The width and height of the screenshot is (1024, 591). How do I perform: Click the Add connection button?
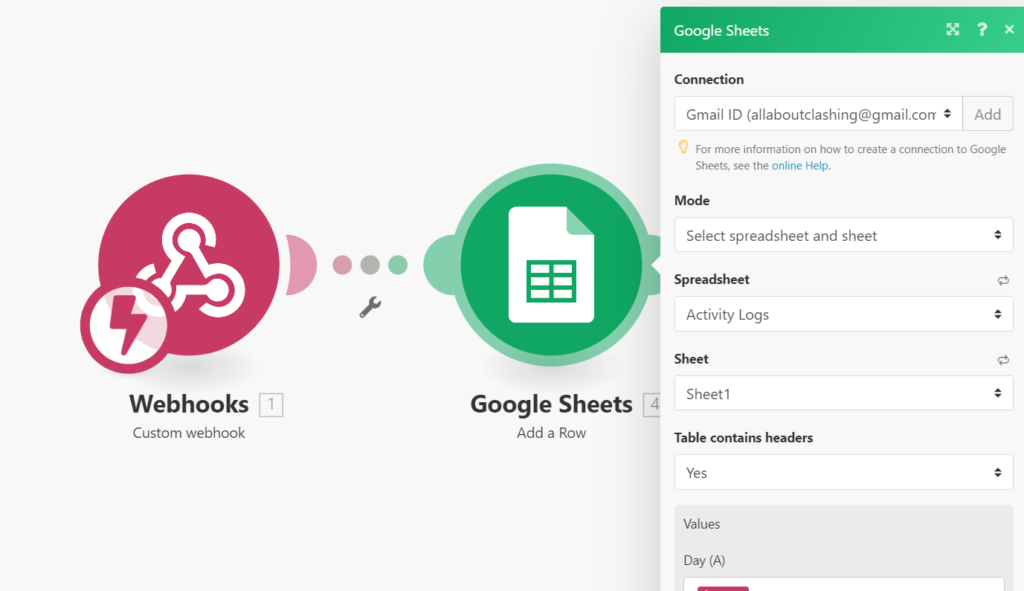[987, 114]
